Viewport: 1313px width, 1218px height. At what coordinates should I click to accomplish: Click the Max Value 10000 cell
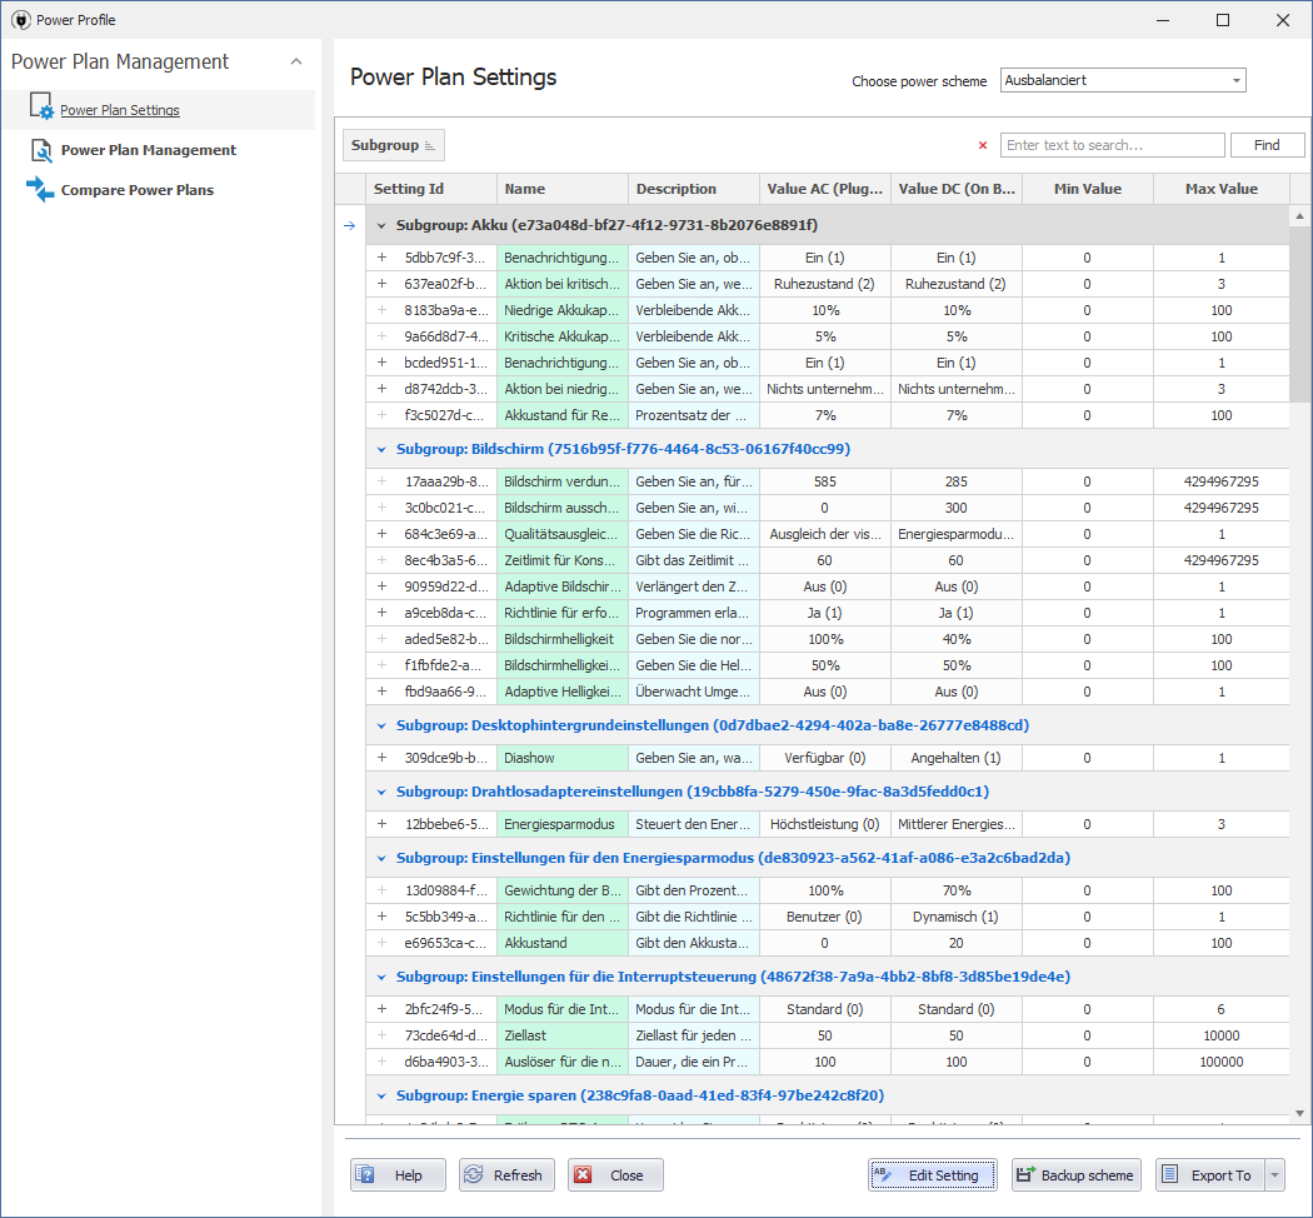point(1221,1036)
